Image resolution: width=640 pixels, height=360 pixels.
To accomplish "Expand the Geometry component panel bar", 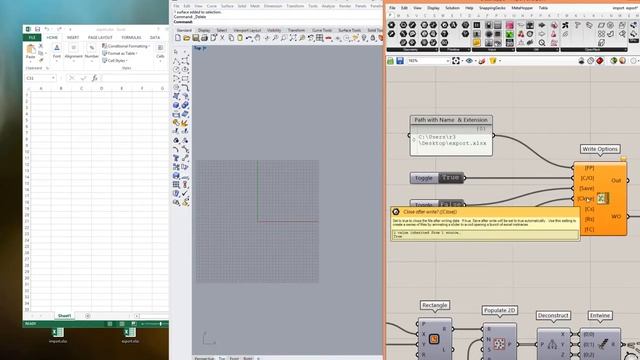I will pos(412,50).
